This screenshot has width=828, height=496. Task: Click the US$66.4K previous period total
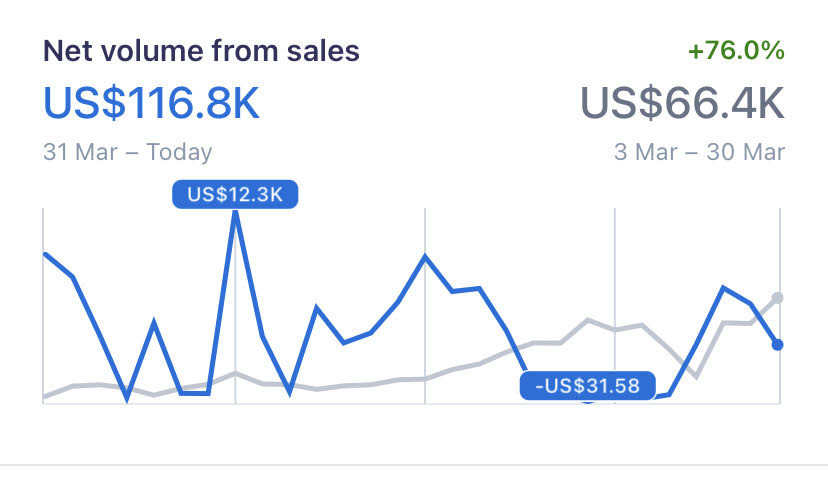pyautogui.click(x=682, y=103)
